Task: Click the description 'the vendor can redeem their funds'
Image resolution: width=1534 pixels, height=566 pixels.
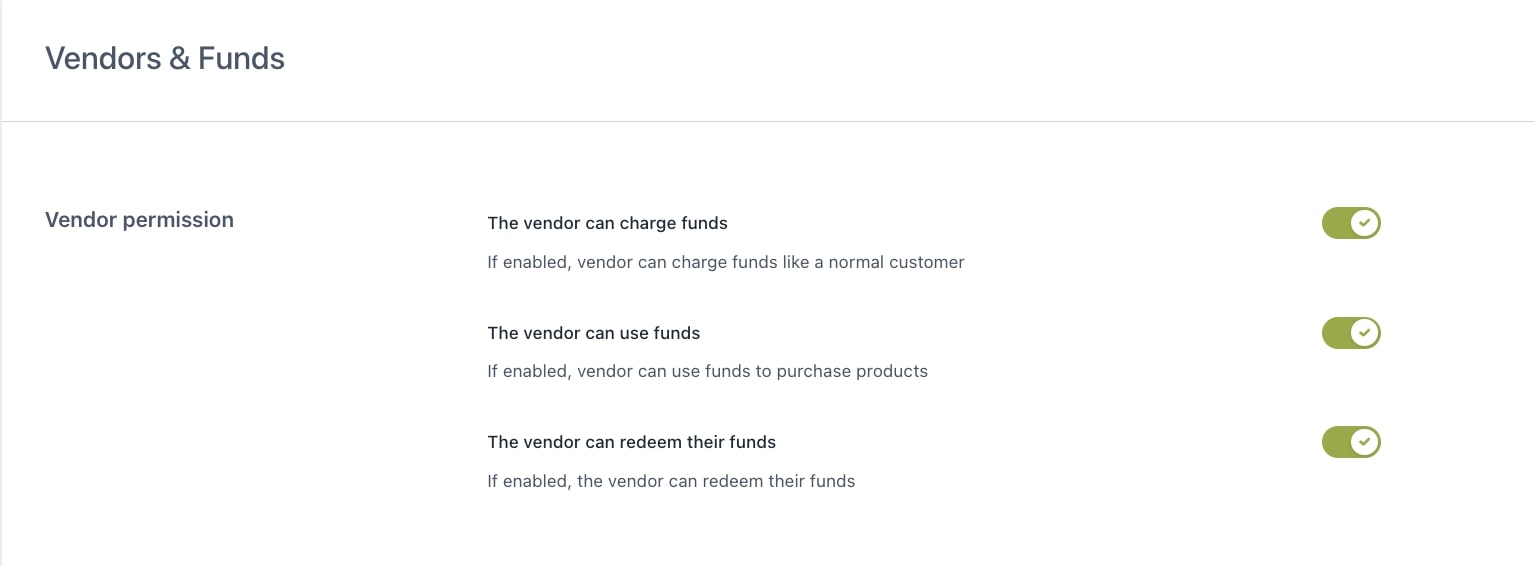Action: (x=671, y=481)
